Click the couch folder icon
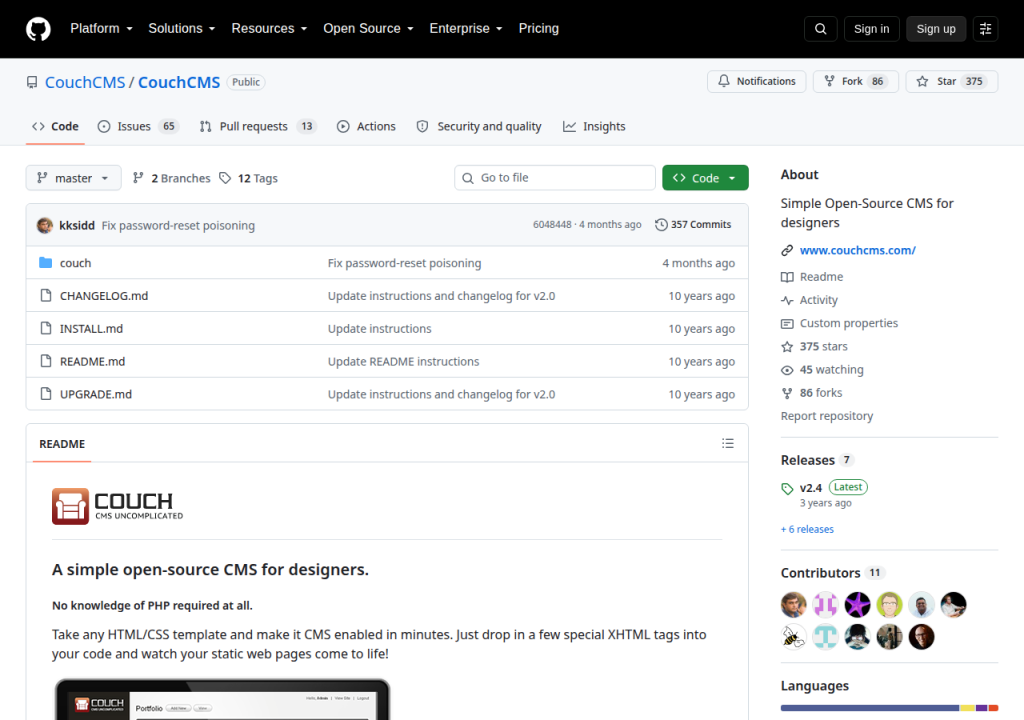The width and height of the screenshot is (1024, 720). 46,263
